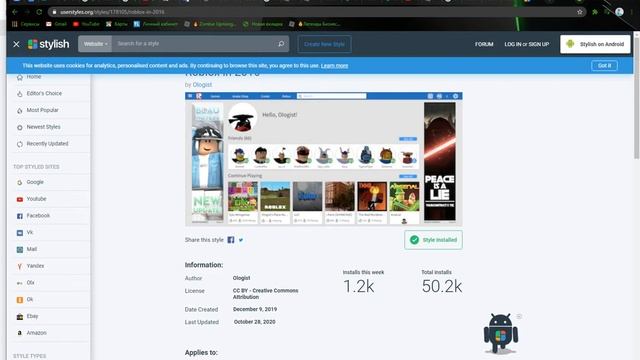This screenshot has height=360, width=640.
Task: Click the Stylish logo
Action: click(x=48, y=44)
